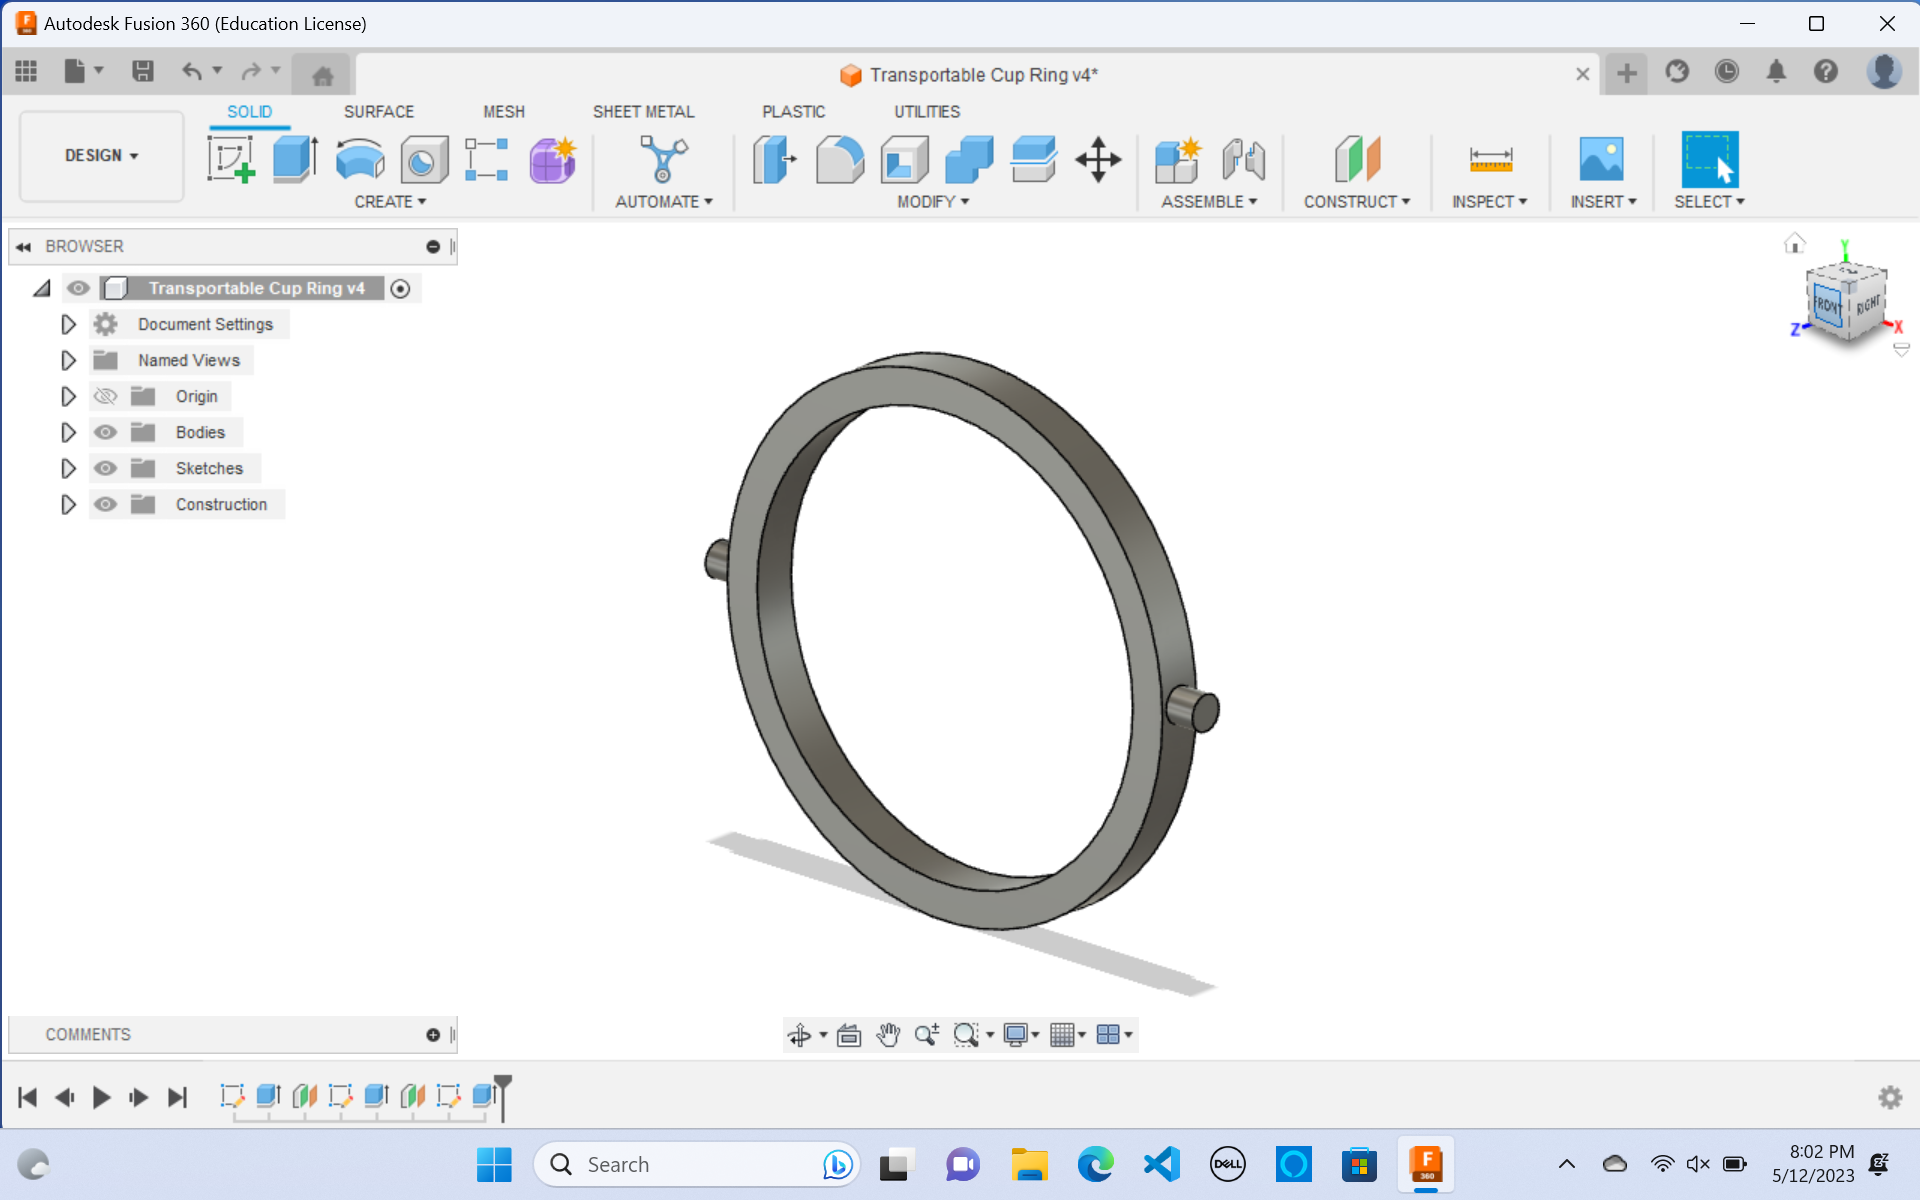Switch to the Sheet Metal tab

tap(644, 111)
